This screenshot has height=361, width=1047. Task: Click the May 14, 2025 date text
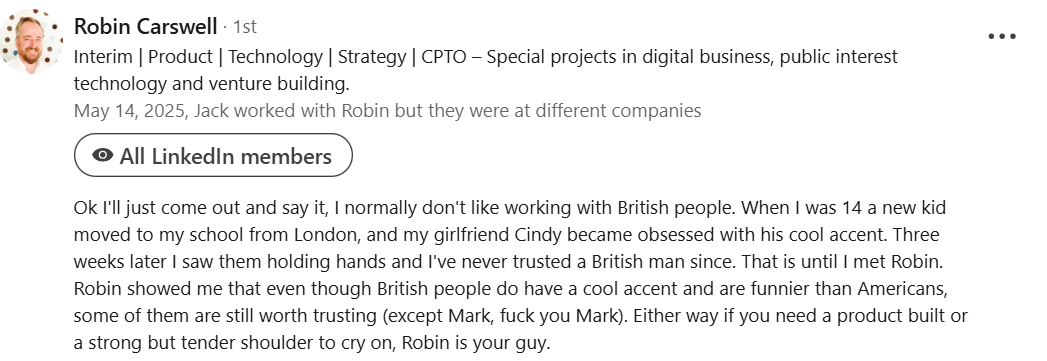click(x=129, y=111)
